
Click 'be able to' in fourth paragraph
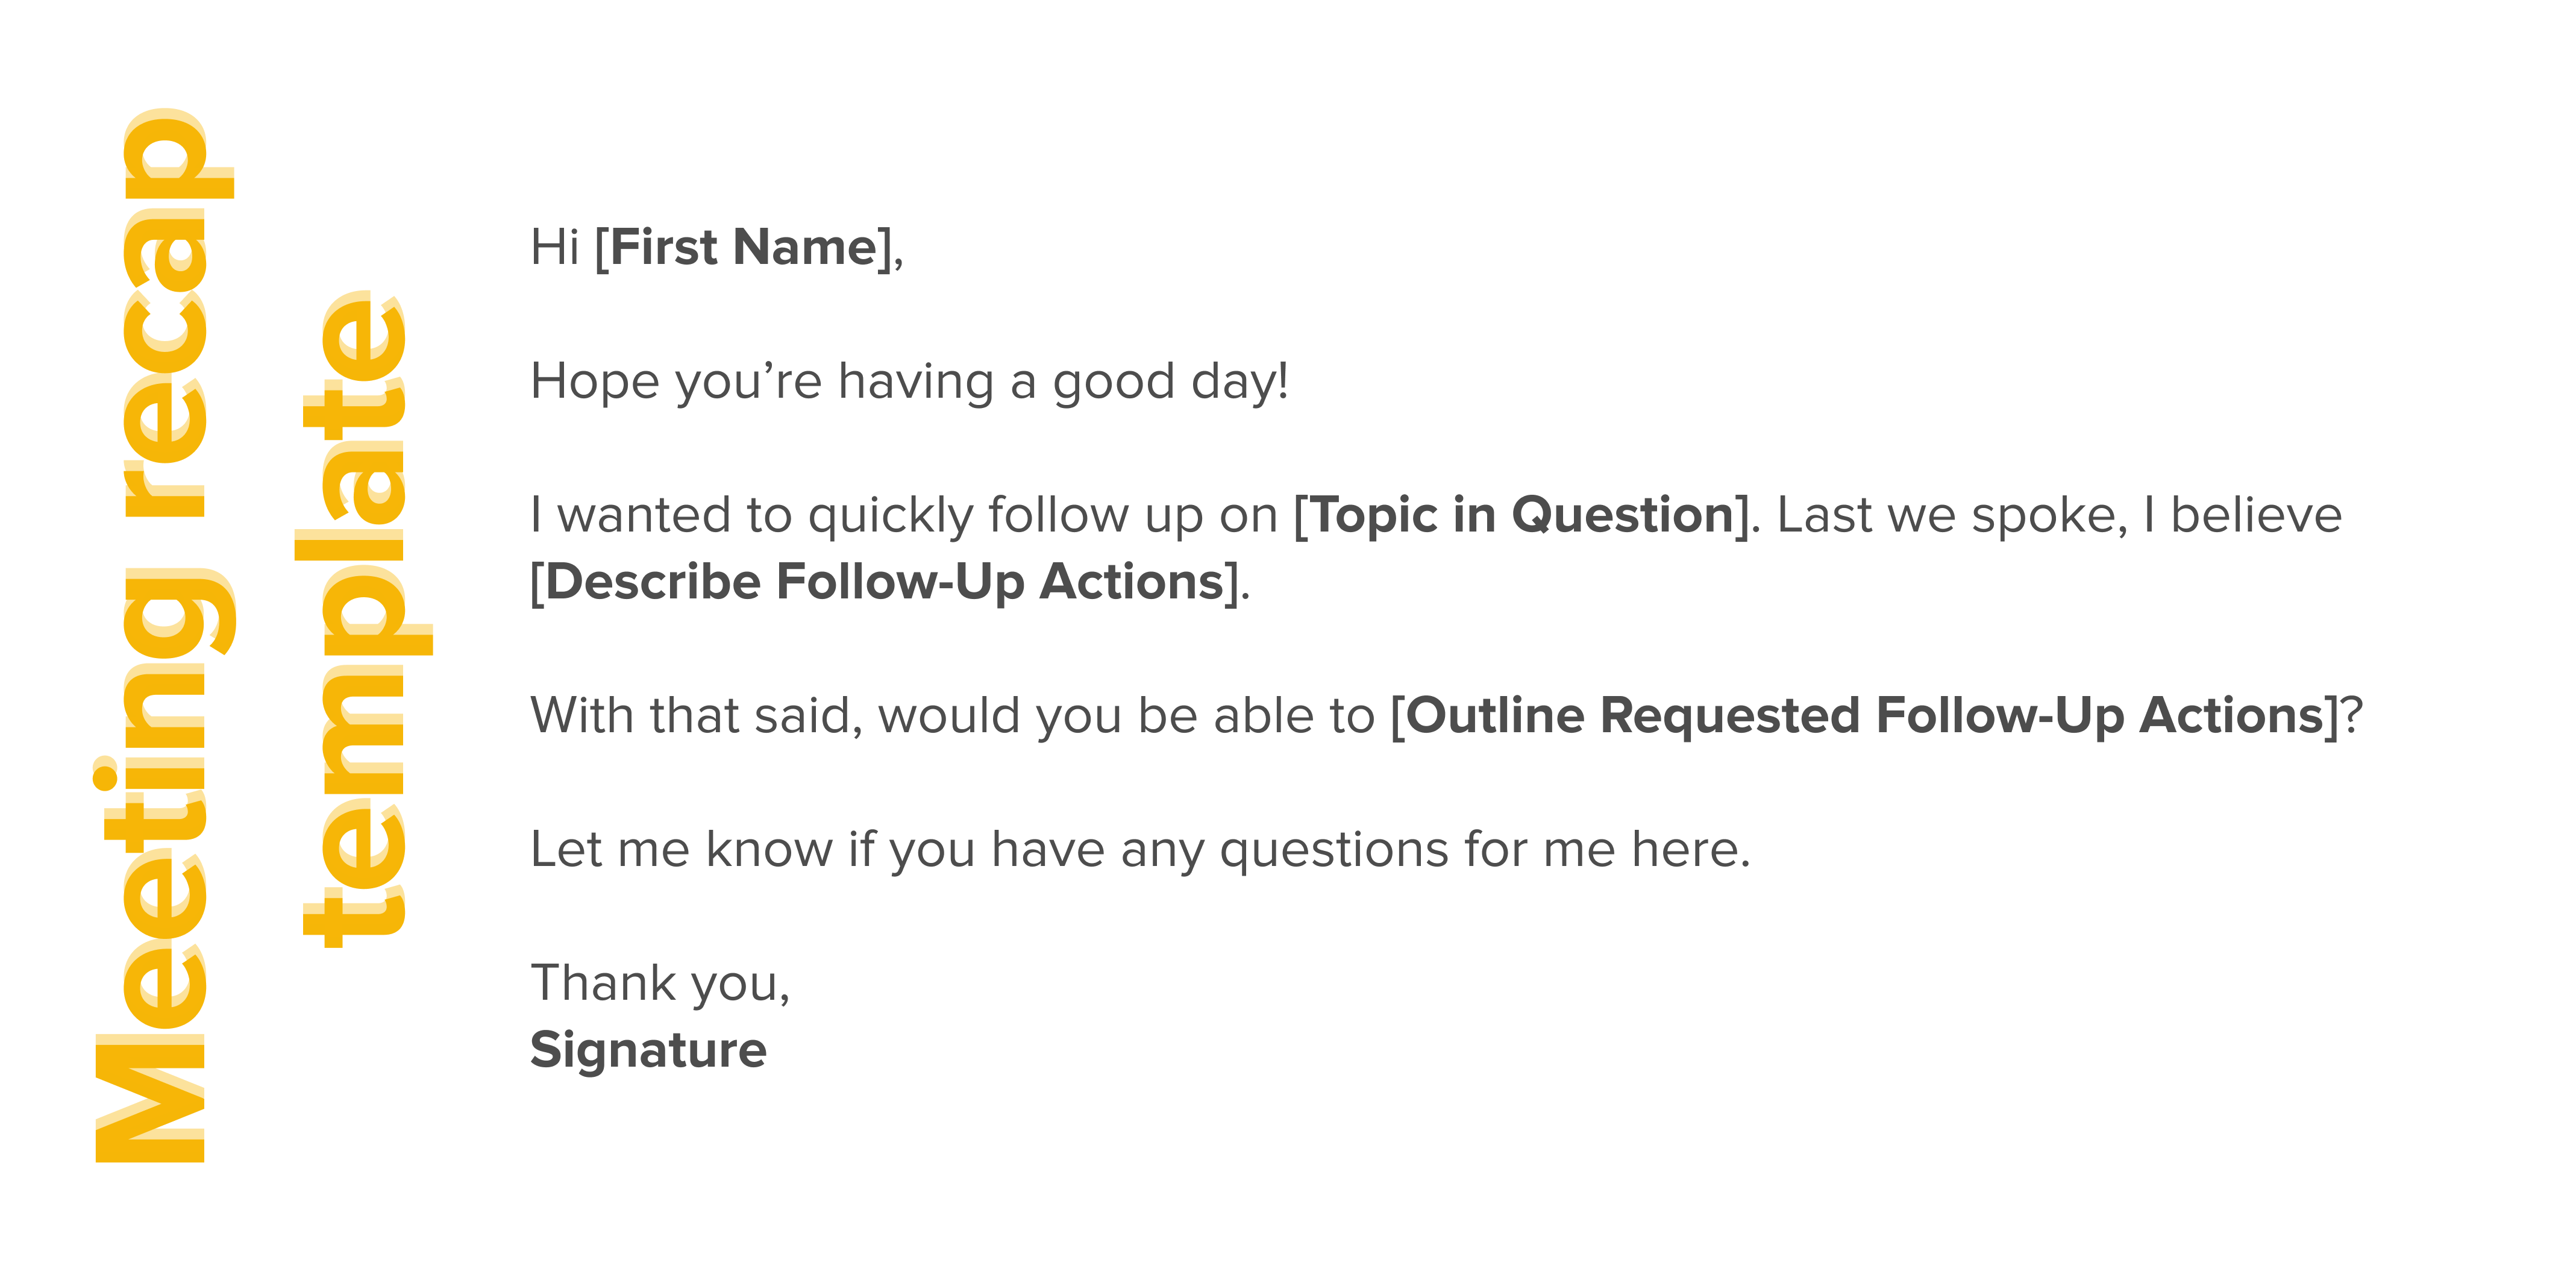(1256, 716)
